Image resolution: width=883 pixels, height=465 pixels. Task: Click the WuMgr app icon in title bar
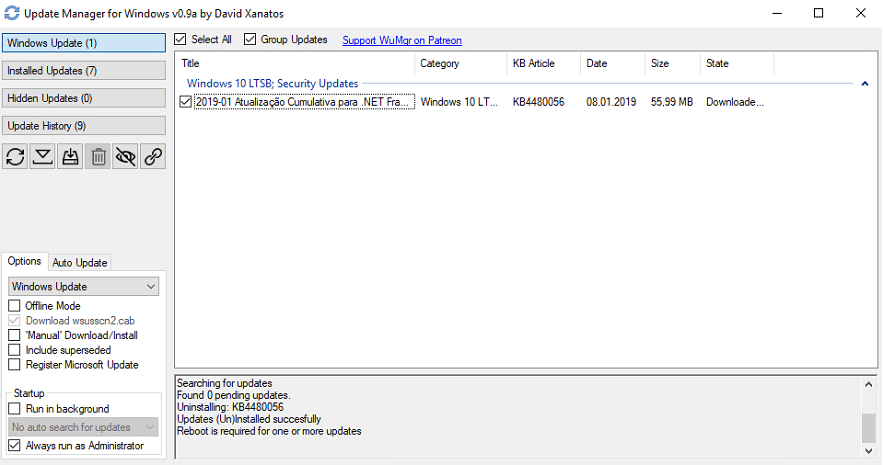(12, 13)
